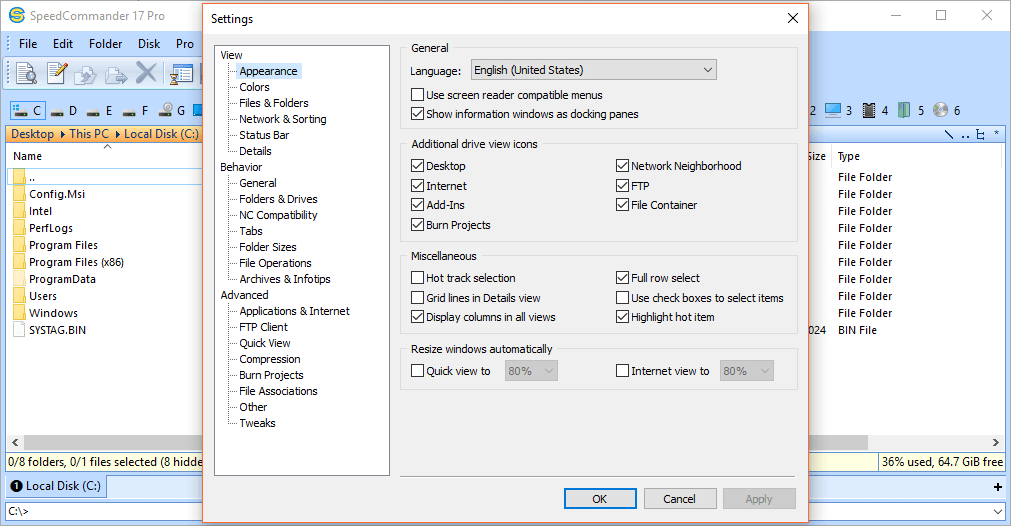The width and height of the screenshot is (1011, 526).
Task: Click the hourglass window toolbar icon
Action: click(181, 74)
